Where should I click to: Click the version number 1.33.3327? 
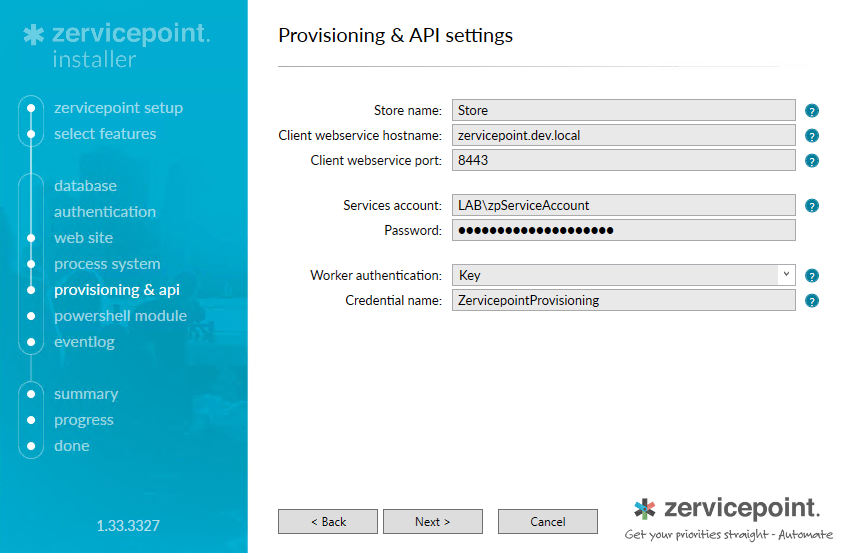point(128,526)
